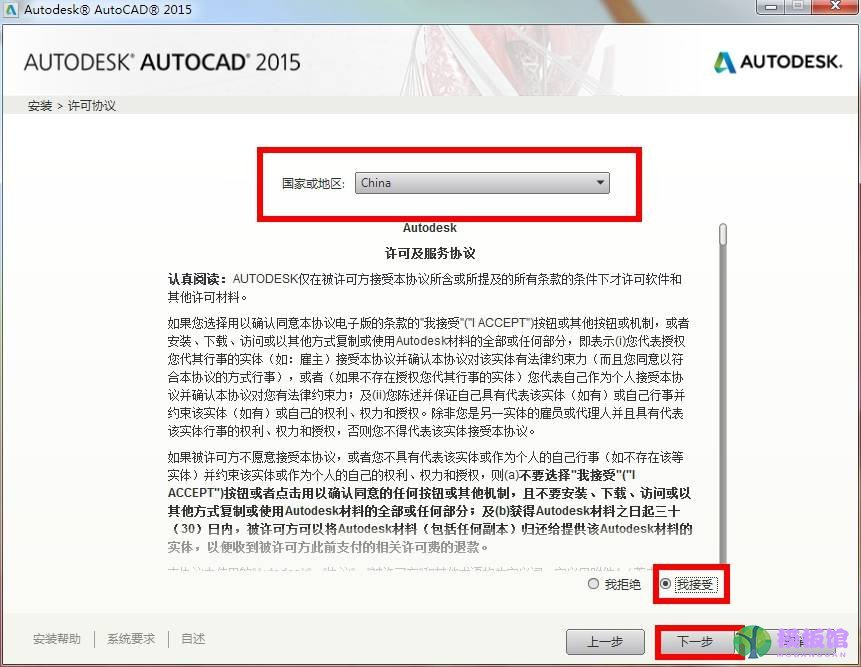Viewport: 861px width, 667px height.
Task: Click the 认真阅读 bold text in agreement
Action: [x=197, y=279]
